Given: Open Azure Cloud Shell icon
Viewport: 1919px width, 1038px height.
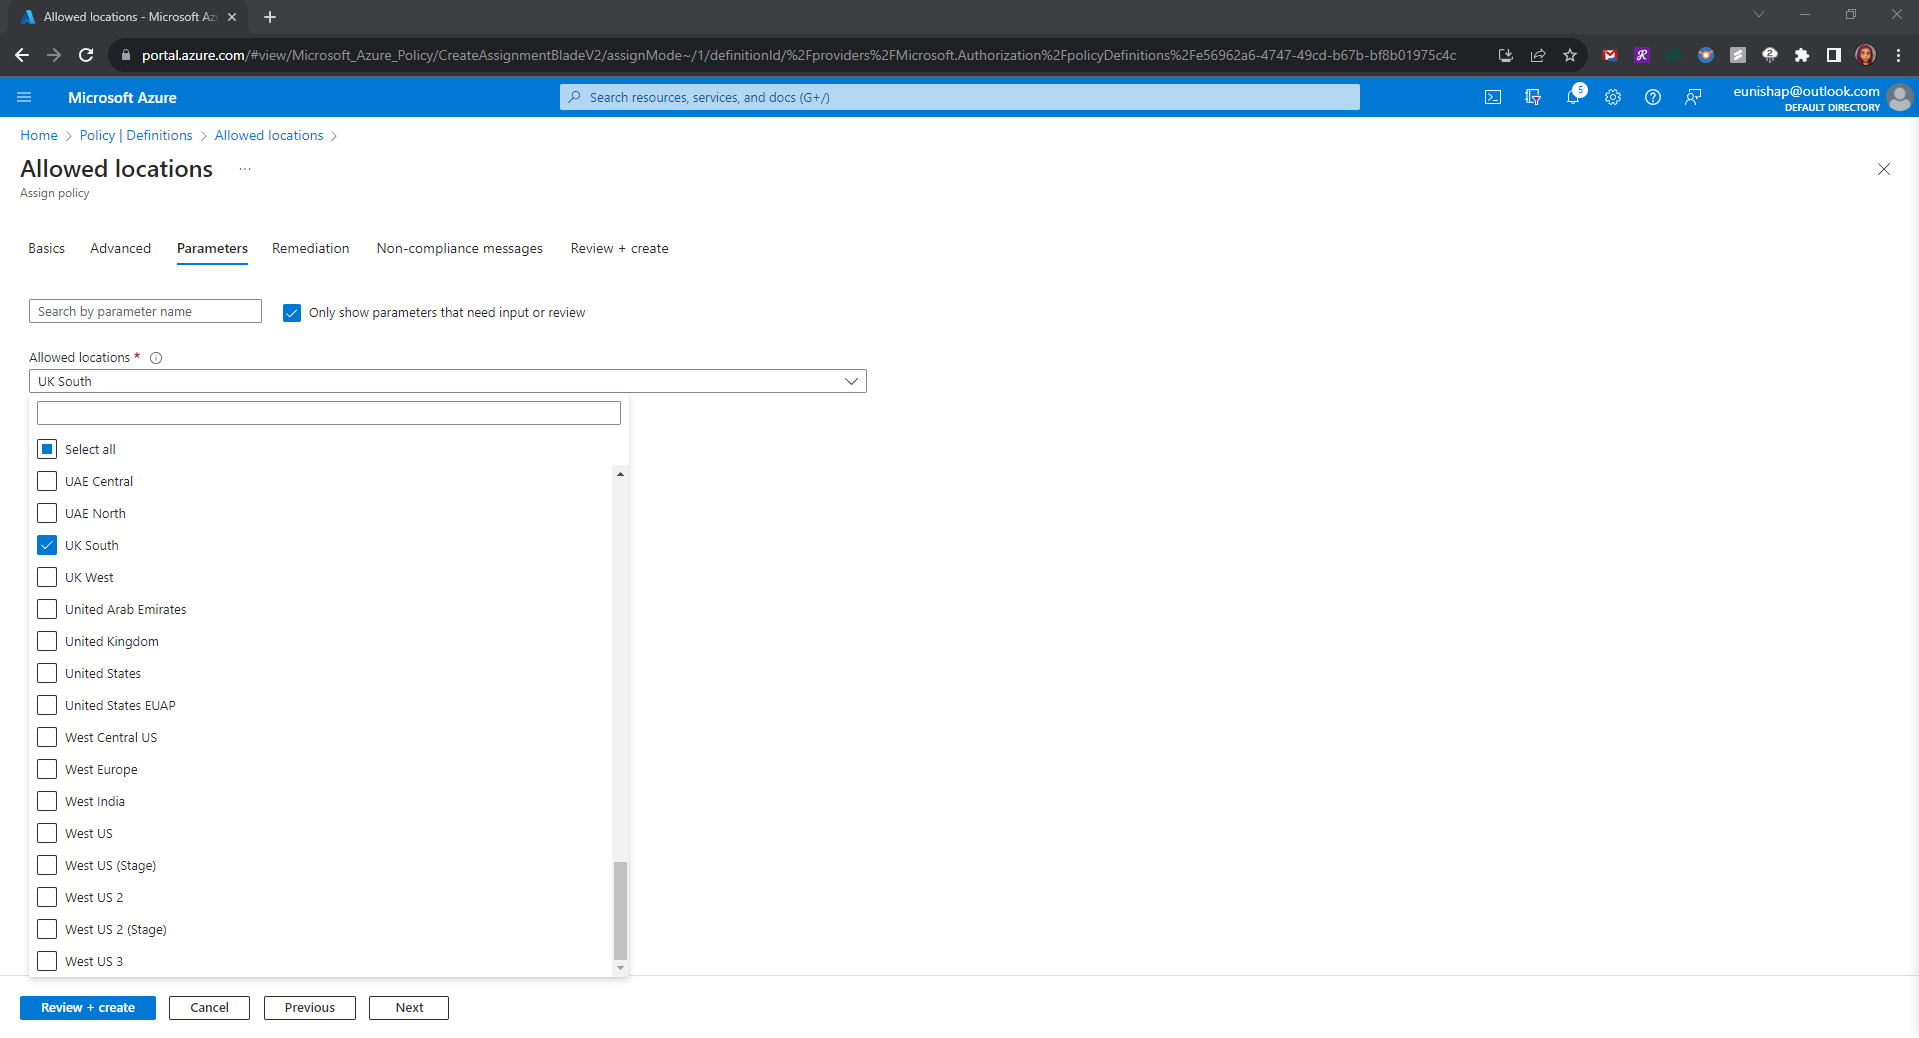Looking at the screenshot, I should tap(1493, 97).
